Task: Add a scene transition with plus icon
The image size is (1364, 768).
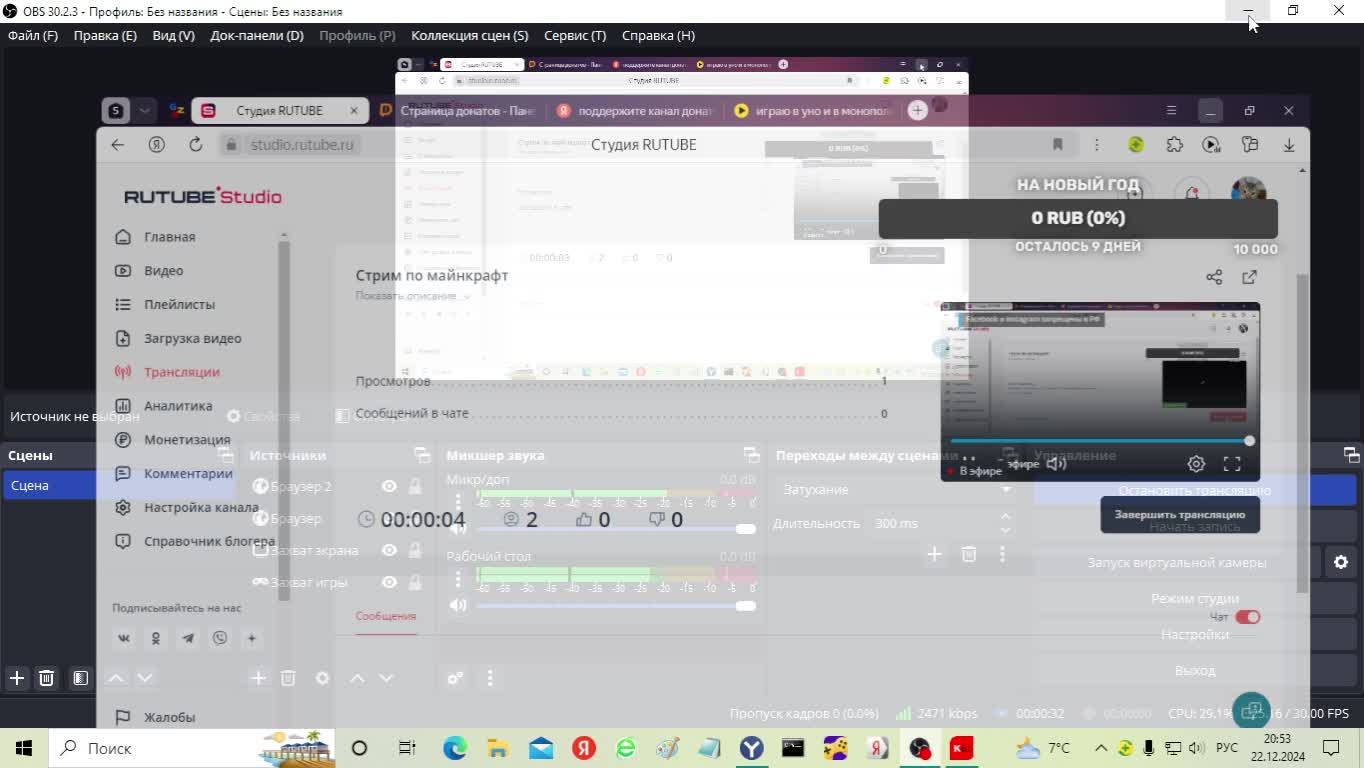Action: pos(934,553)
